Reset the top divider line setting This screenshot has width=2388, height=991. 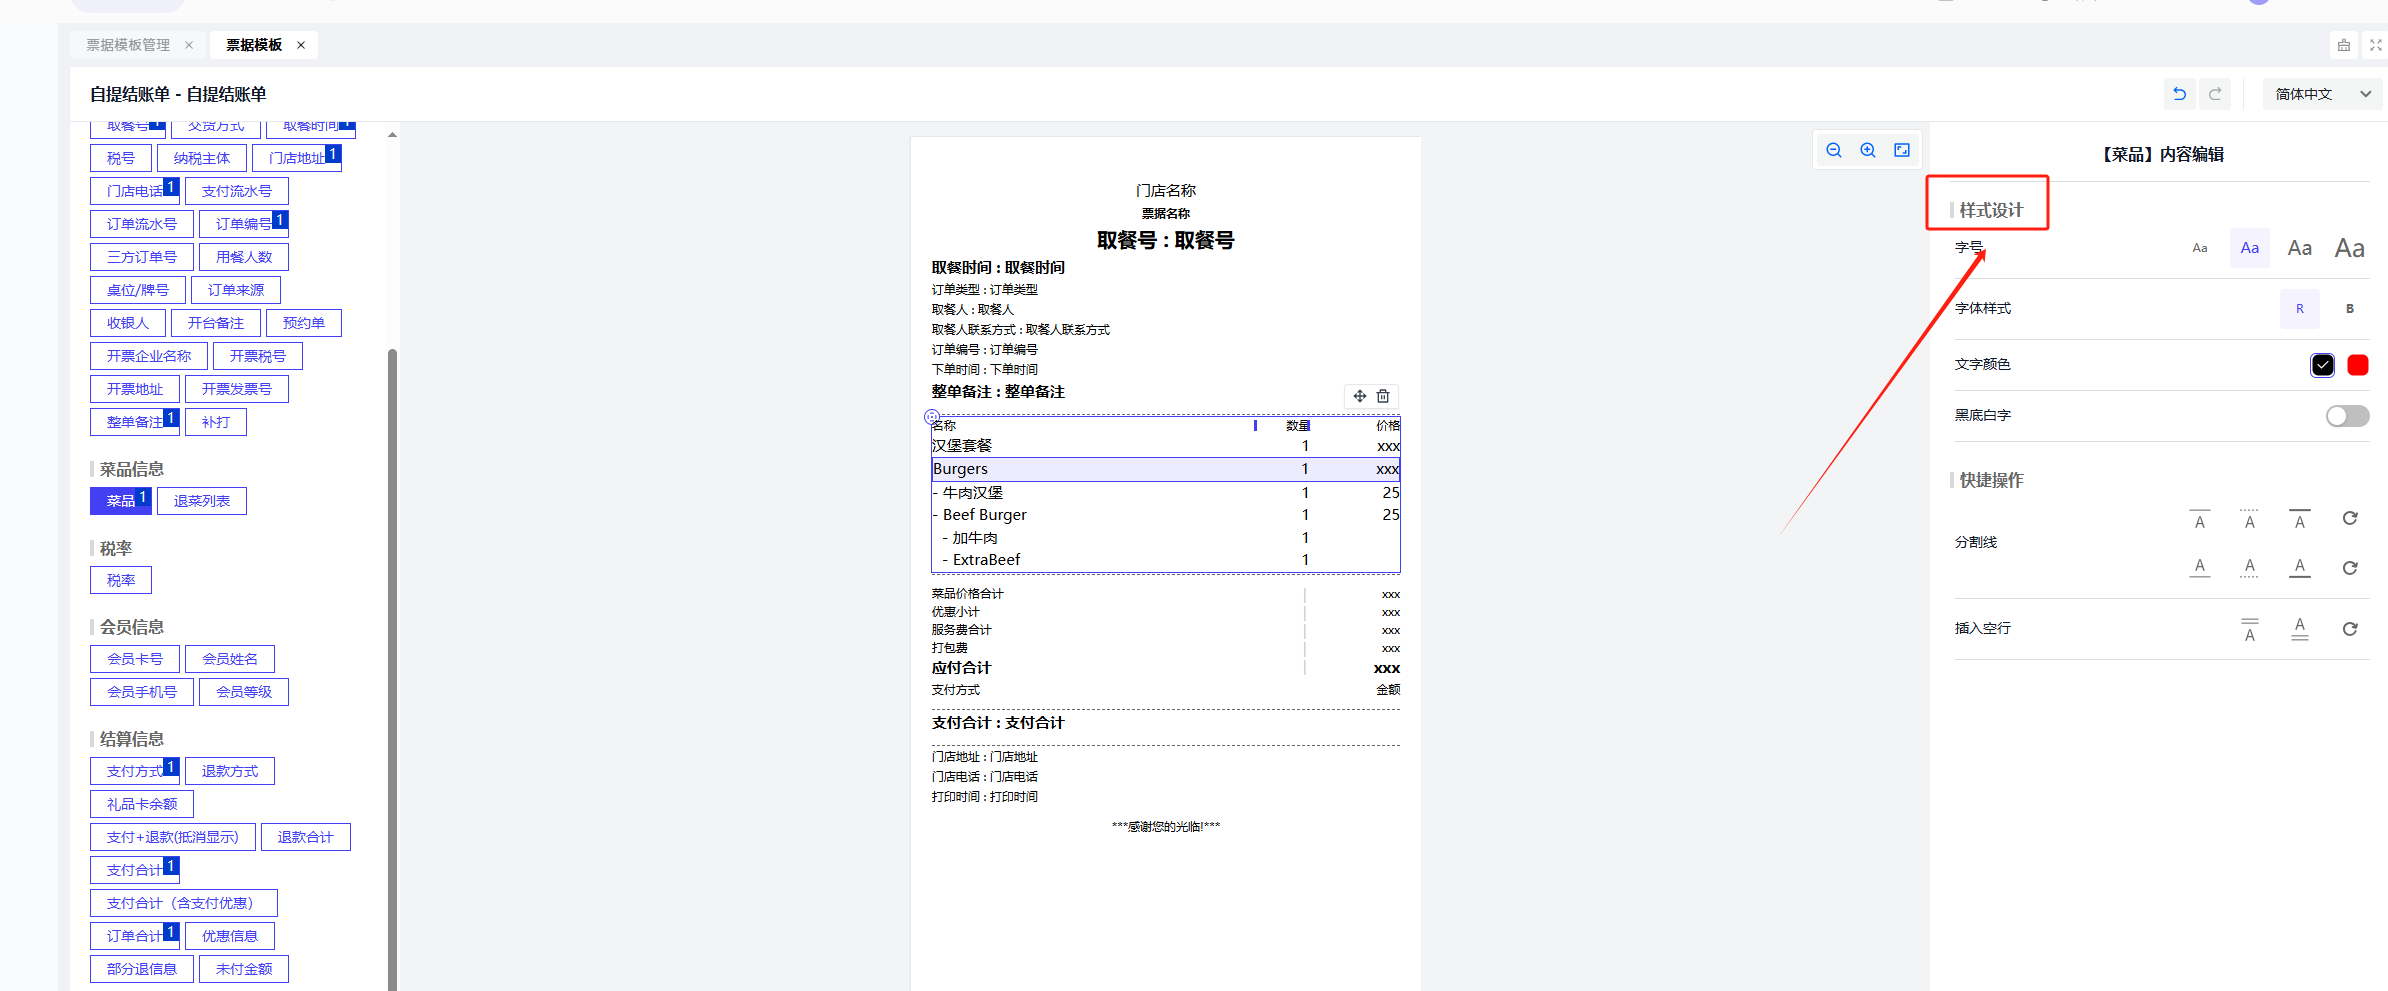[2350, 518]
